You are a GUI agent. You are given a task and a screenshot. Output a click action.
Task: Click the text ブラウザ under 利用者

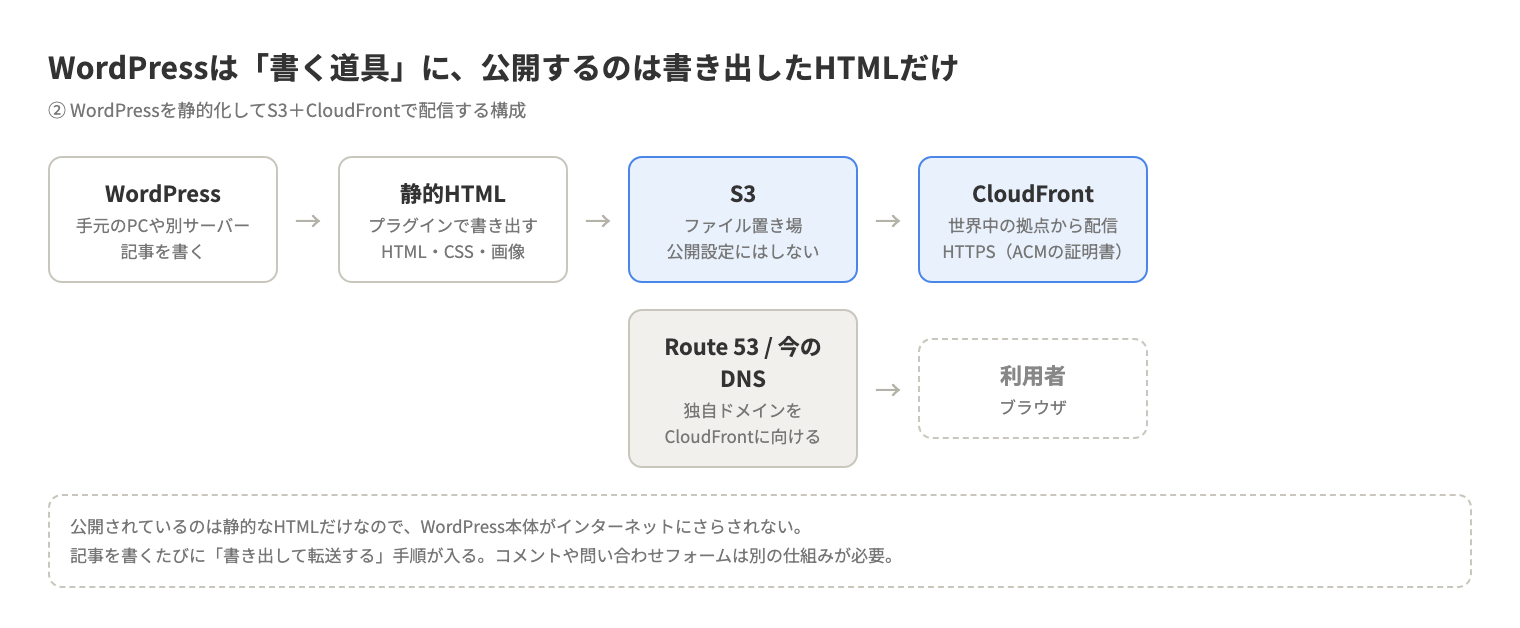point(1033,408)
